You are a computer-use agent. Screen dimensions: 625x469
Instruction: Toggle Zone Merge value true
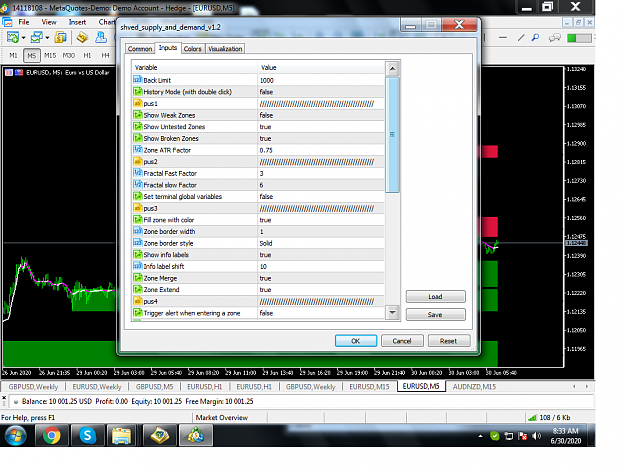click(x=321, y=278)
